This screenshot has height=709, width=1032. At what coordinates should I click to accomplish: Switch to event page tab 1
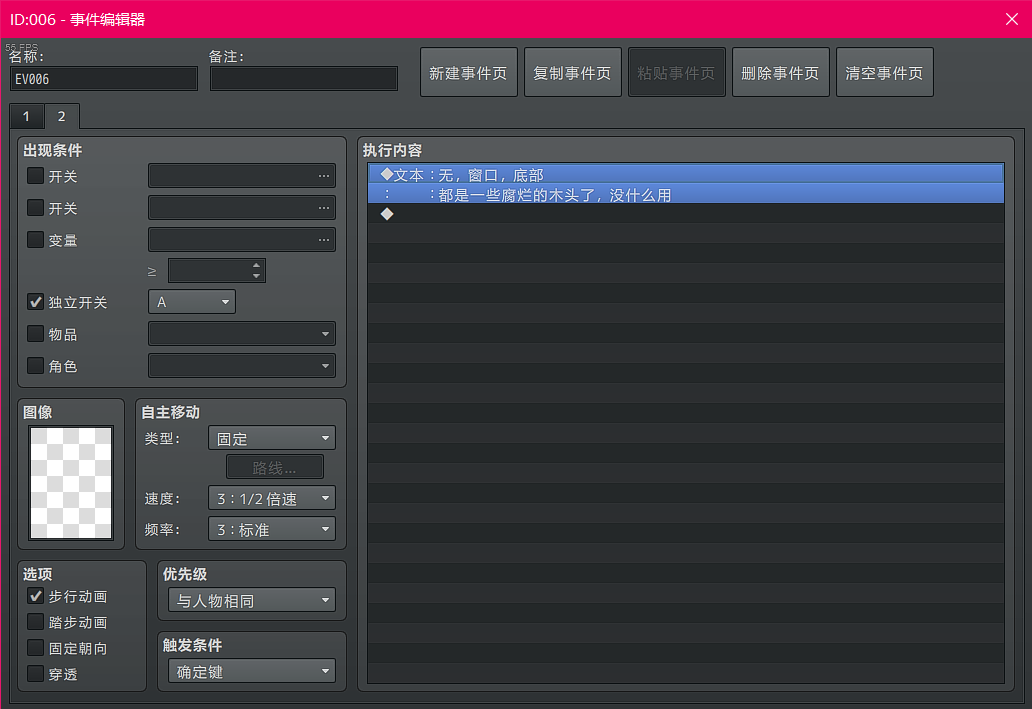pos(26,117)
